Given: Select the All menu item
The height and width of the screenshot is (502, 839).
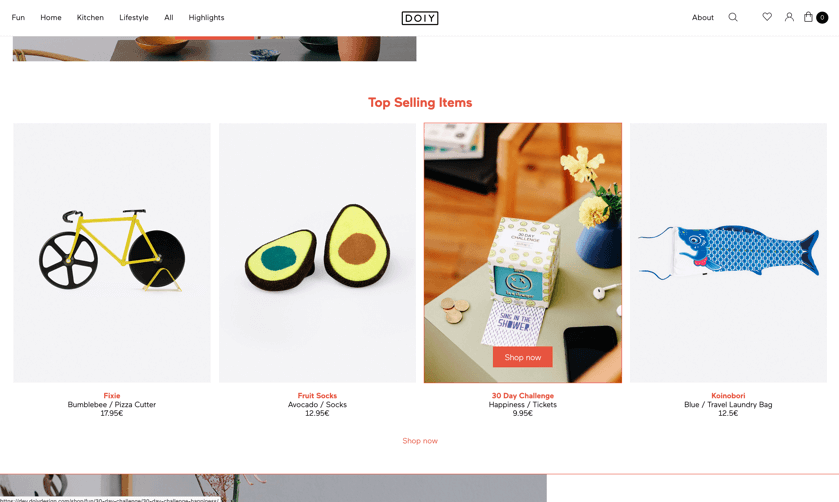Looking at the screenshot, I should [169, 18].
